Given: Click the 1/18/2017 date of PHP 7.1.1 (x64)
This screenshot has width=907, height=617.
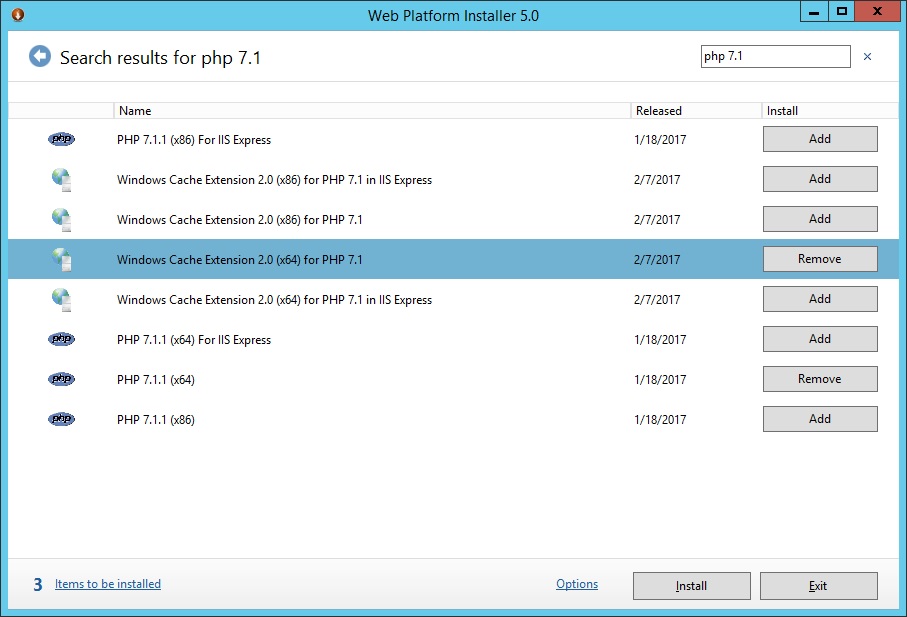Looking at the screenshot, I should pyautogui.click(x=660, y=379).
